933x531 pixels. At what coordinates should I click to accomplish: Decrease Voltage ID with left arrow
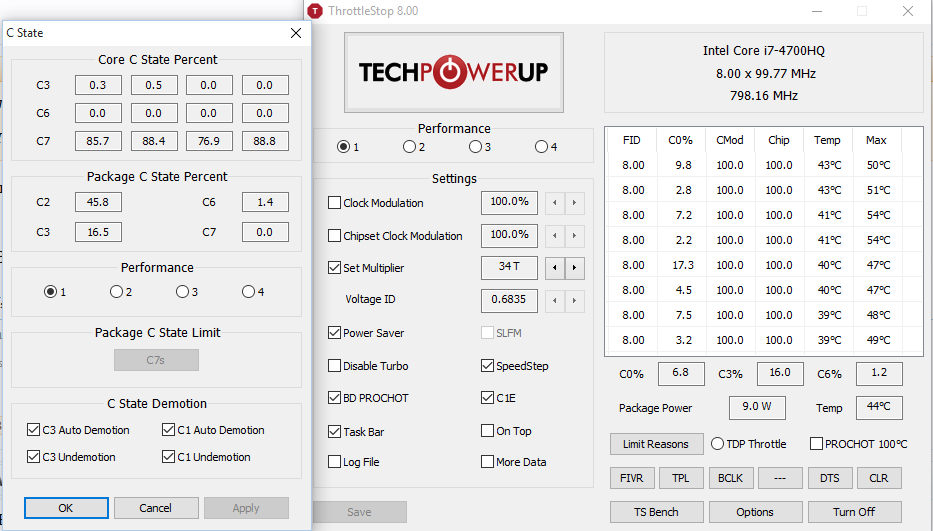(x=555, y=301)
